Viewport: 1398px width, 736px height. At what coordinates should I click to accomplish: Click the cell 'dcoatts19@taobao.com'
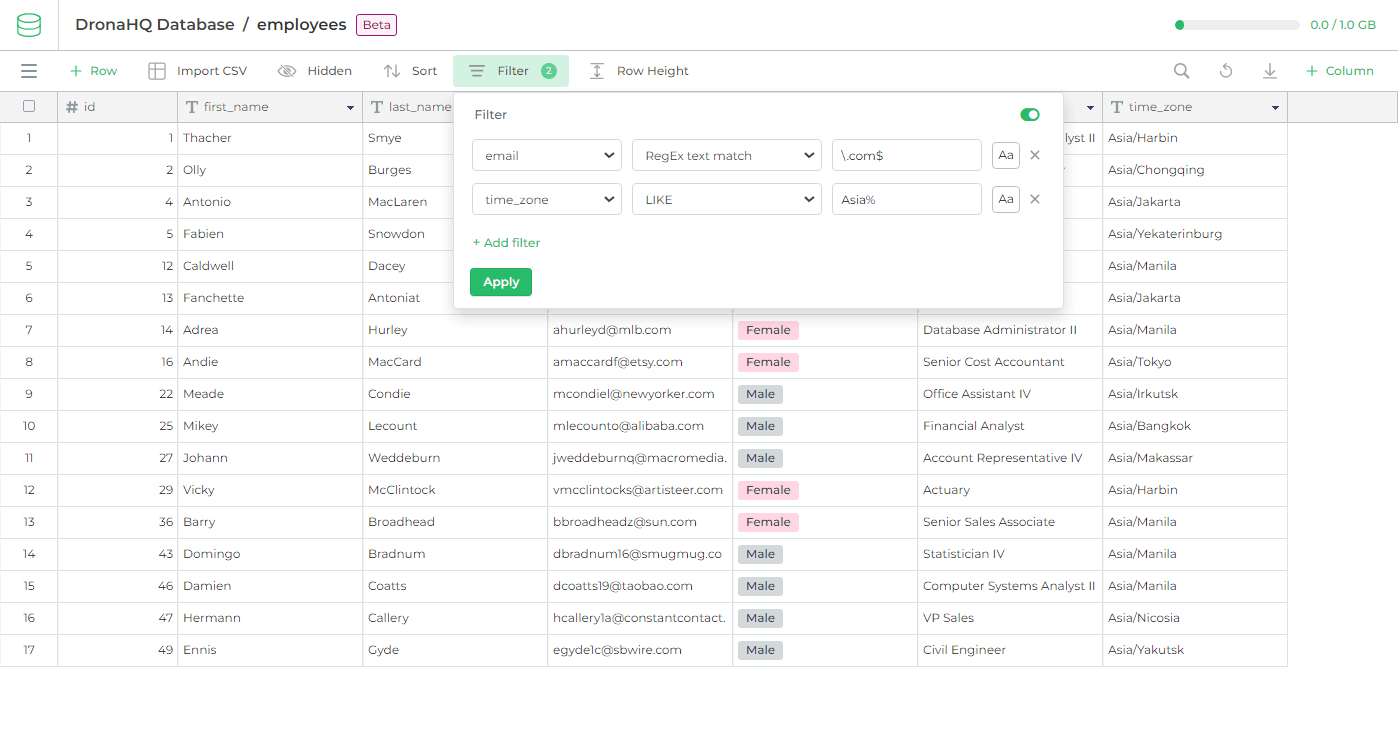640,586
